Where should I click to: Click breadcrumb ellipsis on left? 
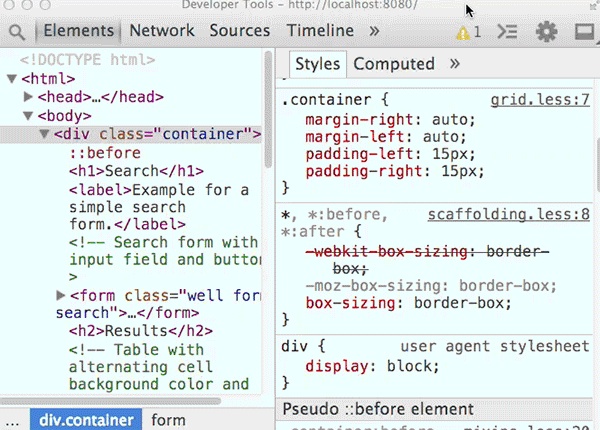[12, 422]
